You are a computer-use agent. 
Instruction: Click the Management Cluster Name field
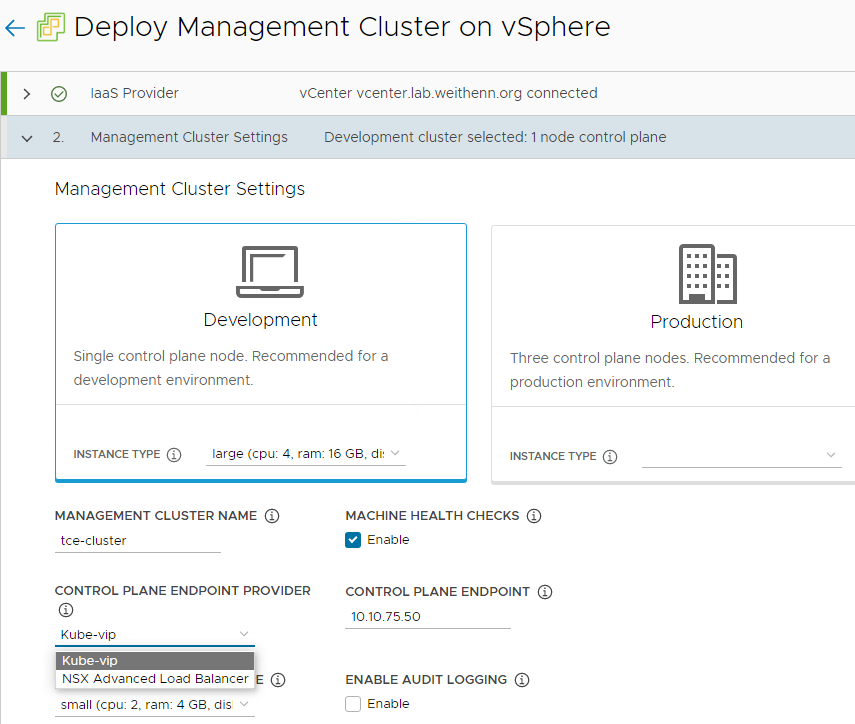[138, 541]
